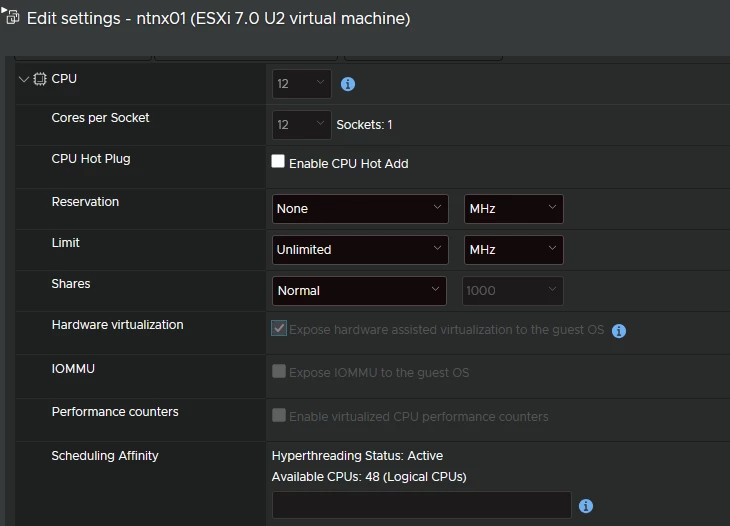Enable the CPU Hot Add checkbox
730x526 pixels.
tap(278, 161)
